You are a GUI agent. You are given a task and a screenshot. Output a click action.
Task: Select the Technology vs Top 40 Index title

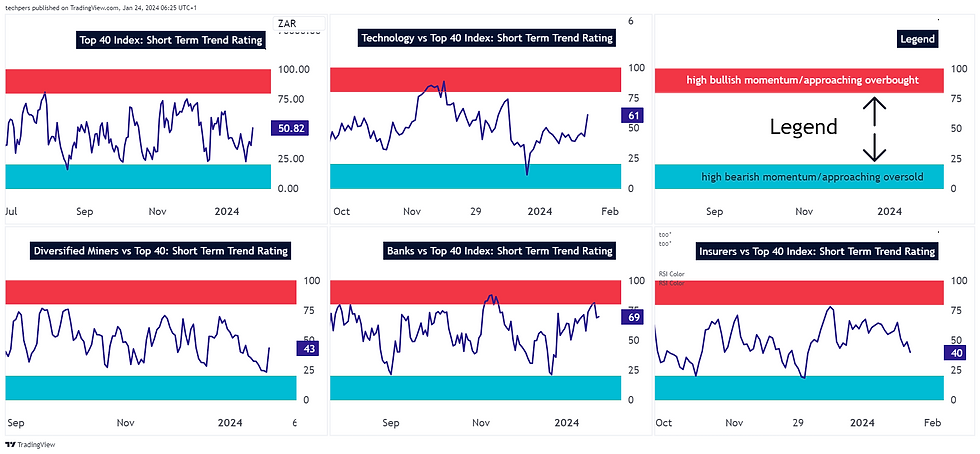(487, 38)
